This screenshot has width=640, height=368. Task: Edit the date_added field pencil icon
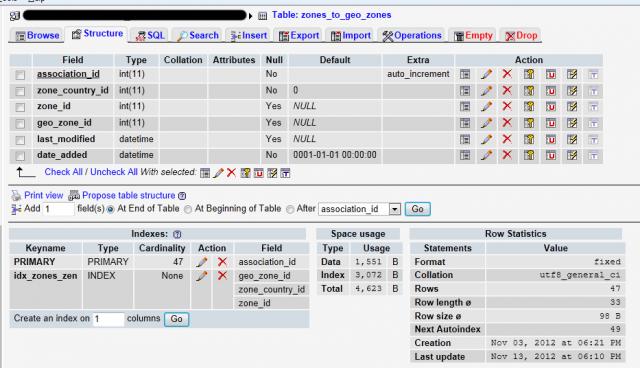(x=486, y=155)
